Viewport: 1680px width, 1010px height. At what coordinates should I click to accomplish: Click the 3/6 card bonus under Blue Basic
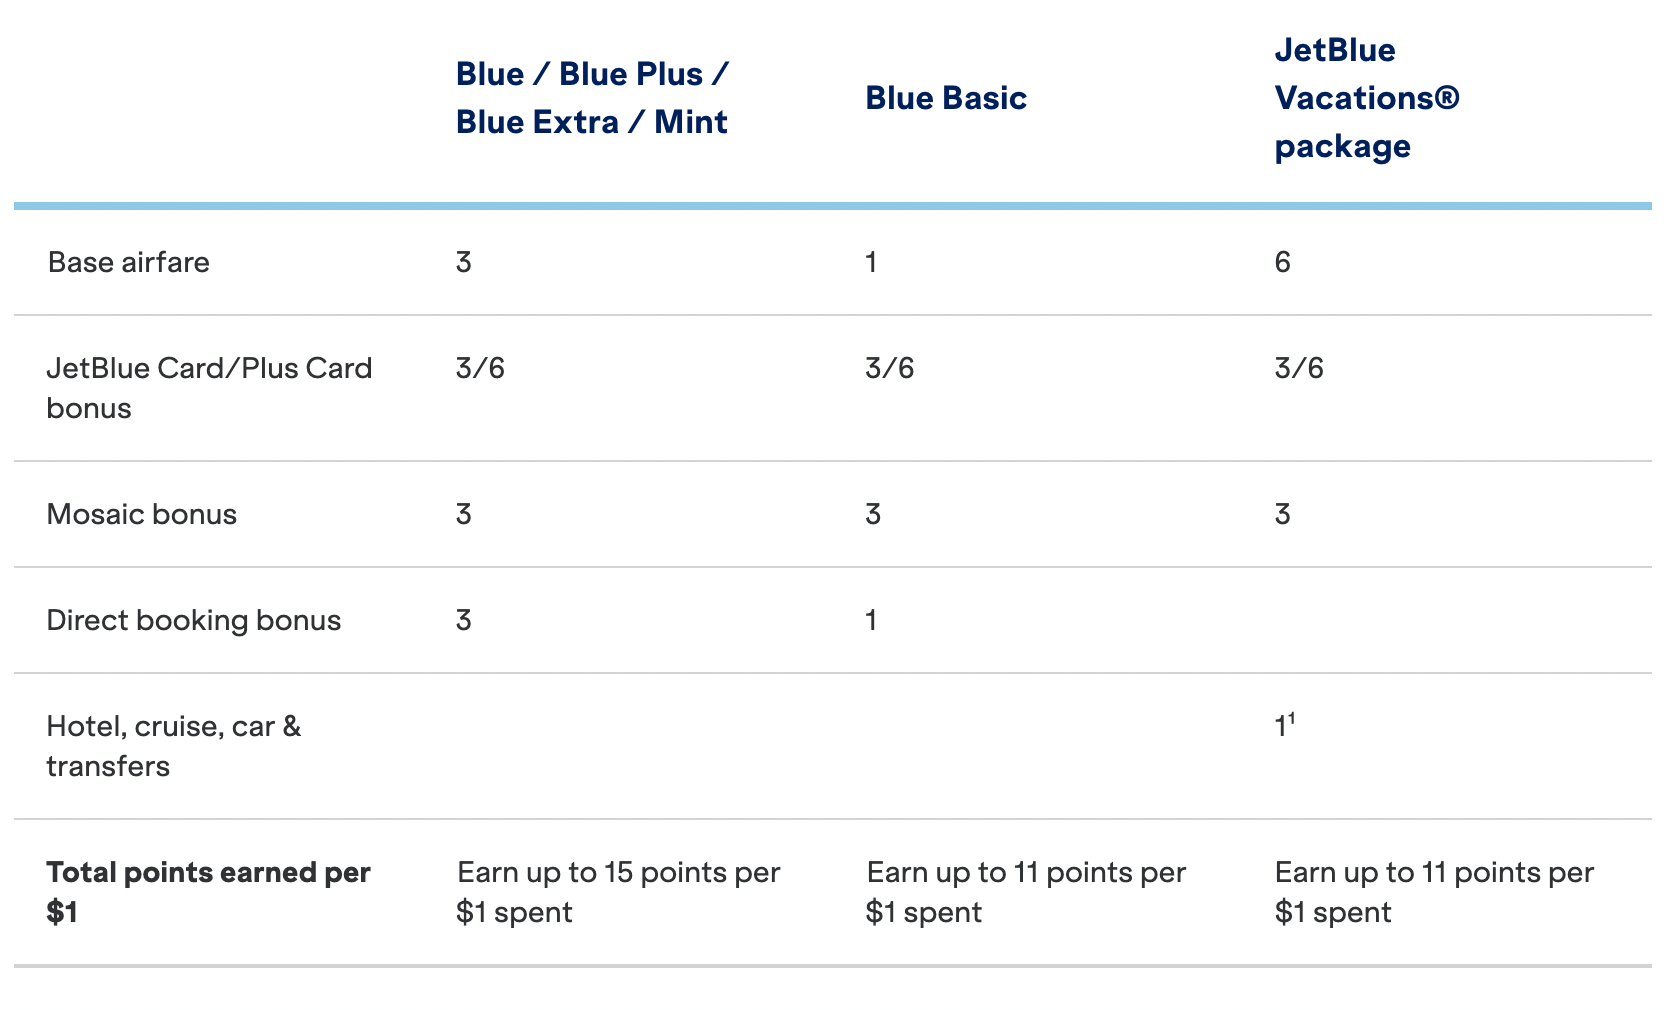(x=889, y=368)
